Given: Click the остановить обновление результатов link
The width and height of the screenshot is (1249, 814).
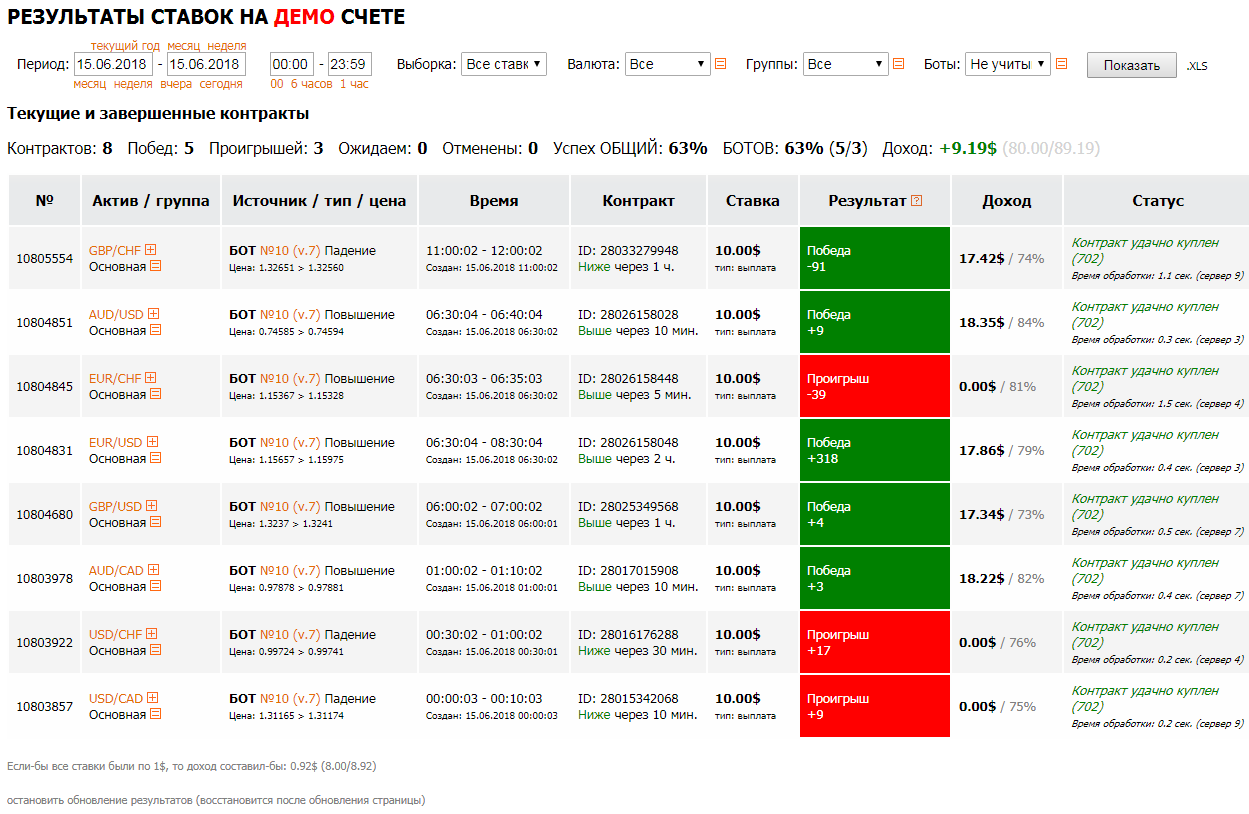Looking at the screenshot, I should click(216, 800).
